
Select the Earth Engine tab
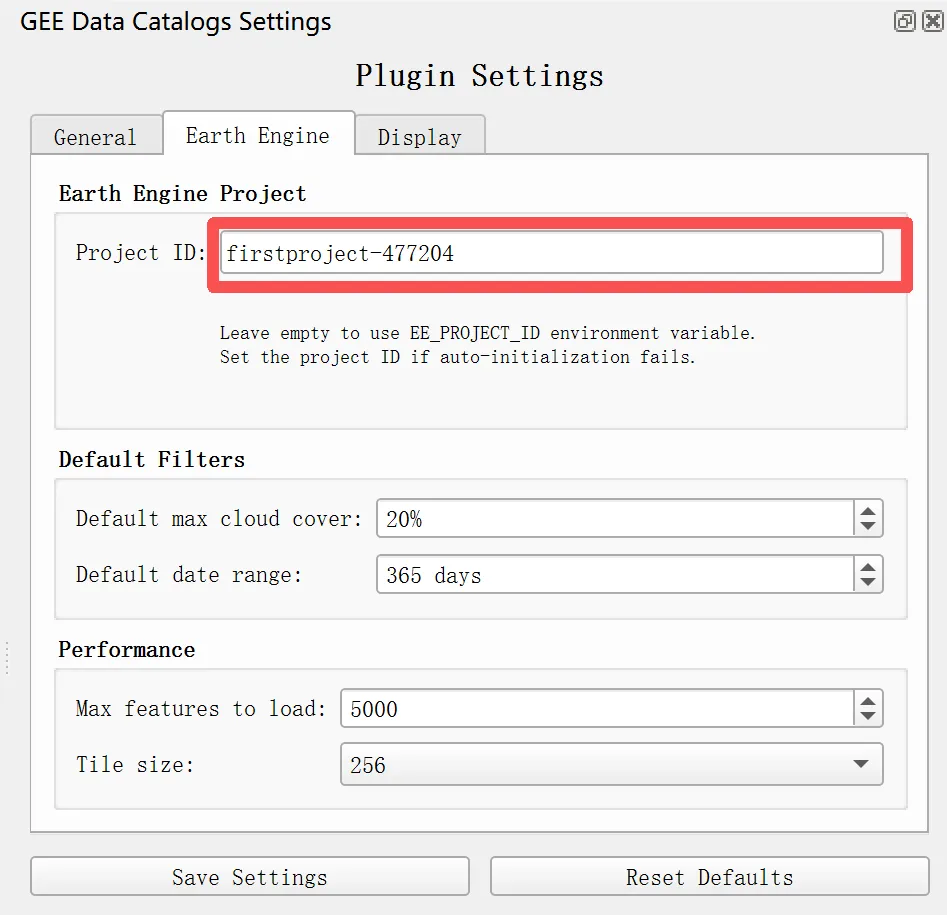[258, 135]
